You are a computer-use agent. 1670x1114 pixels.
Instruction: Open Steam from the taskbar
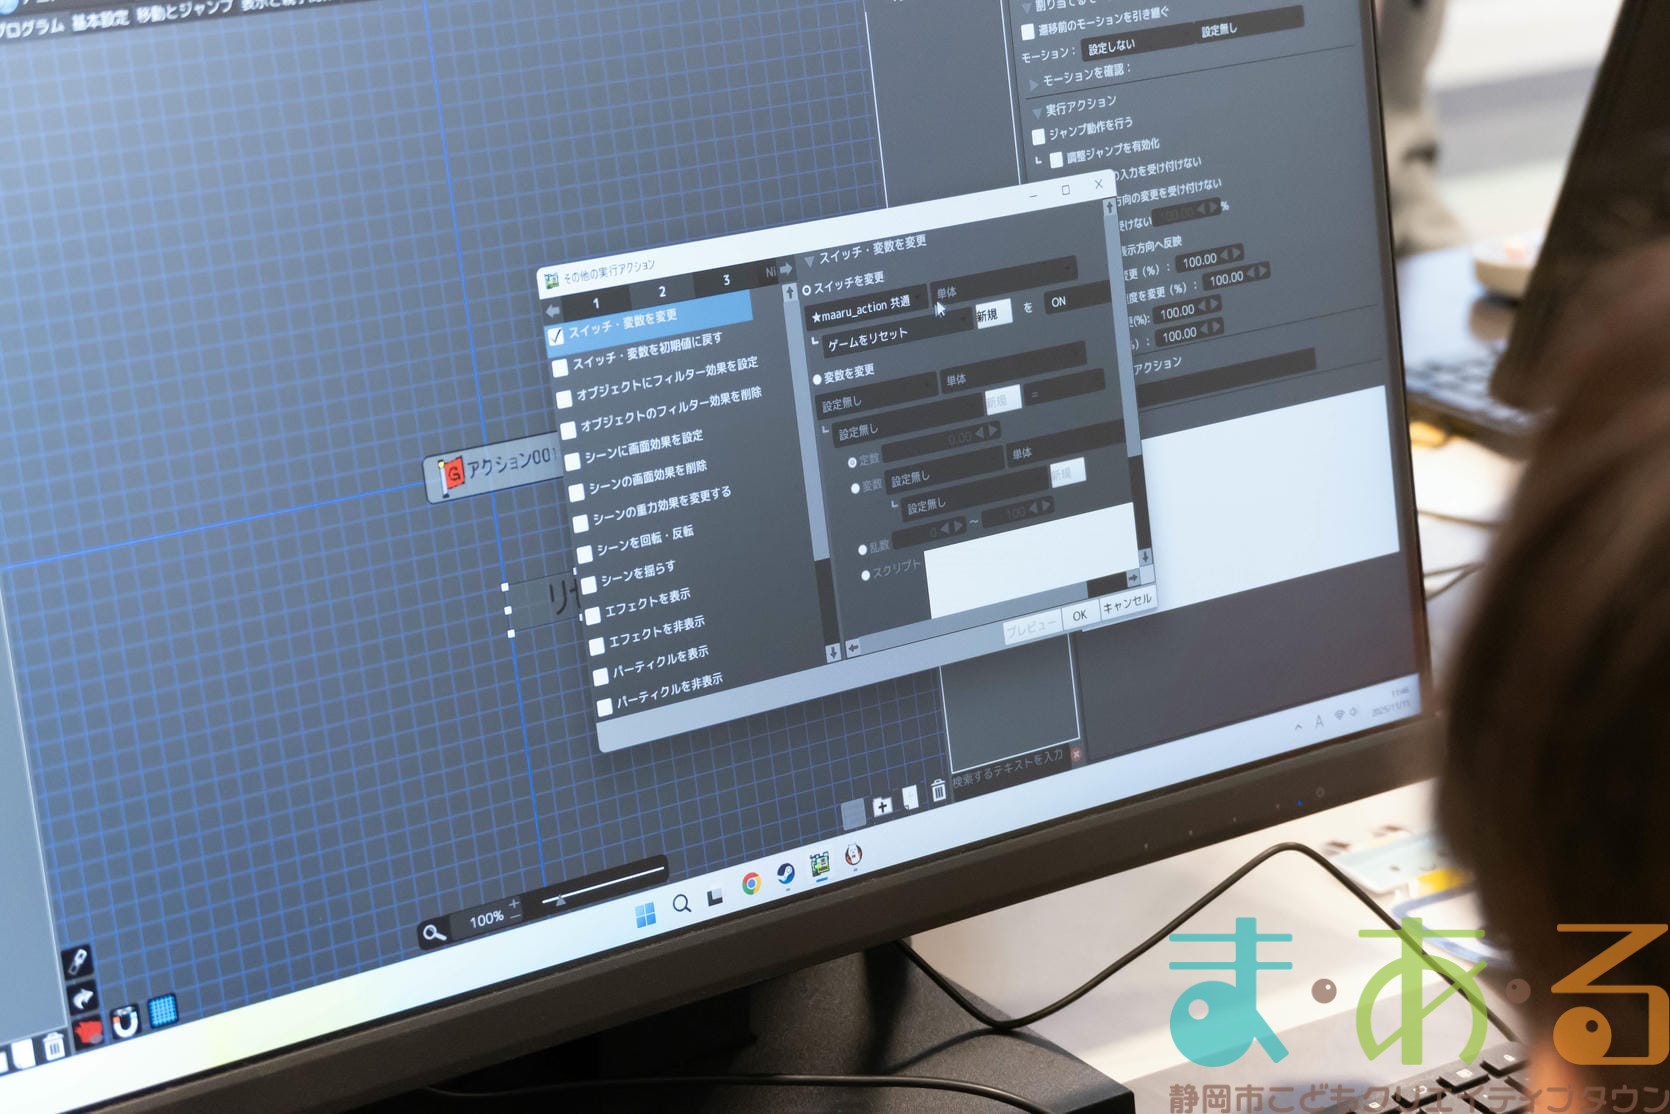[787, 873]
